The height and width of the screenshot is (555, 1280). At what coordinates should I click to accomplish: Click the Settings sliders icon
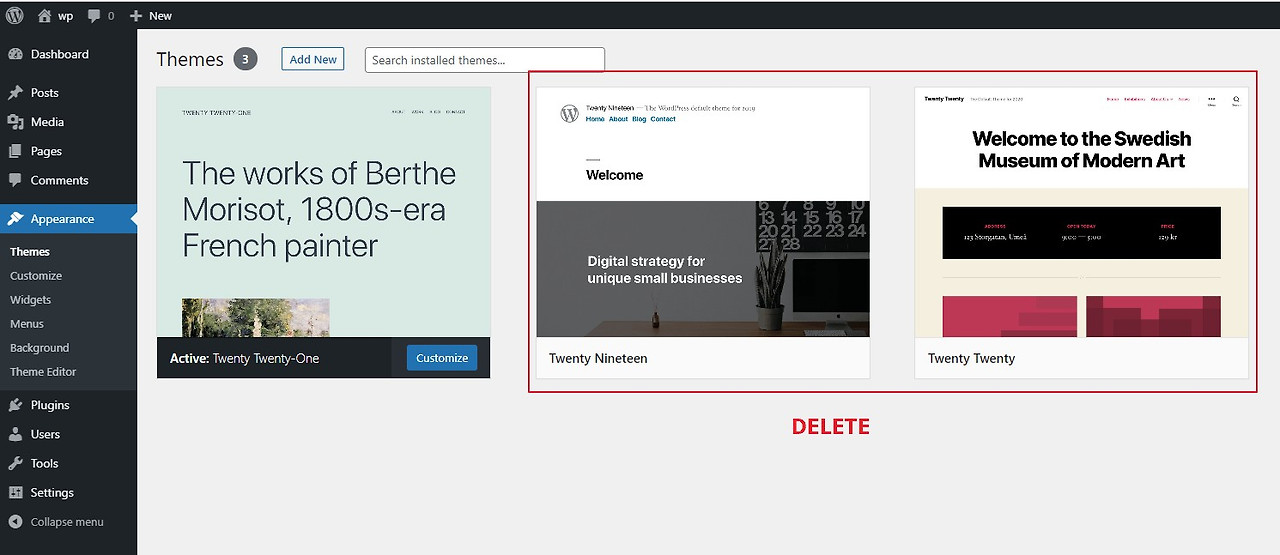click(15, 492)
